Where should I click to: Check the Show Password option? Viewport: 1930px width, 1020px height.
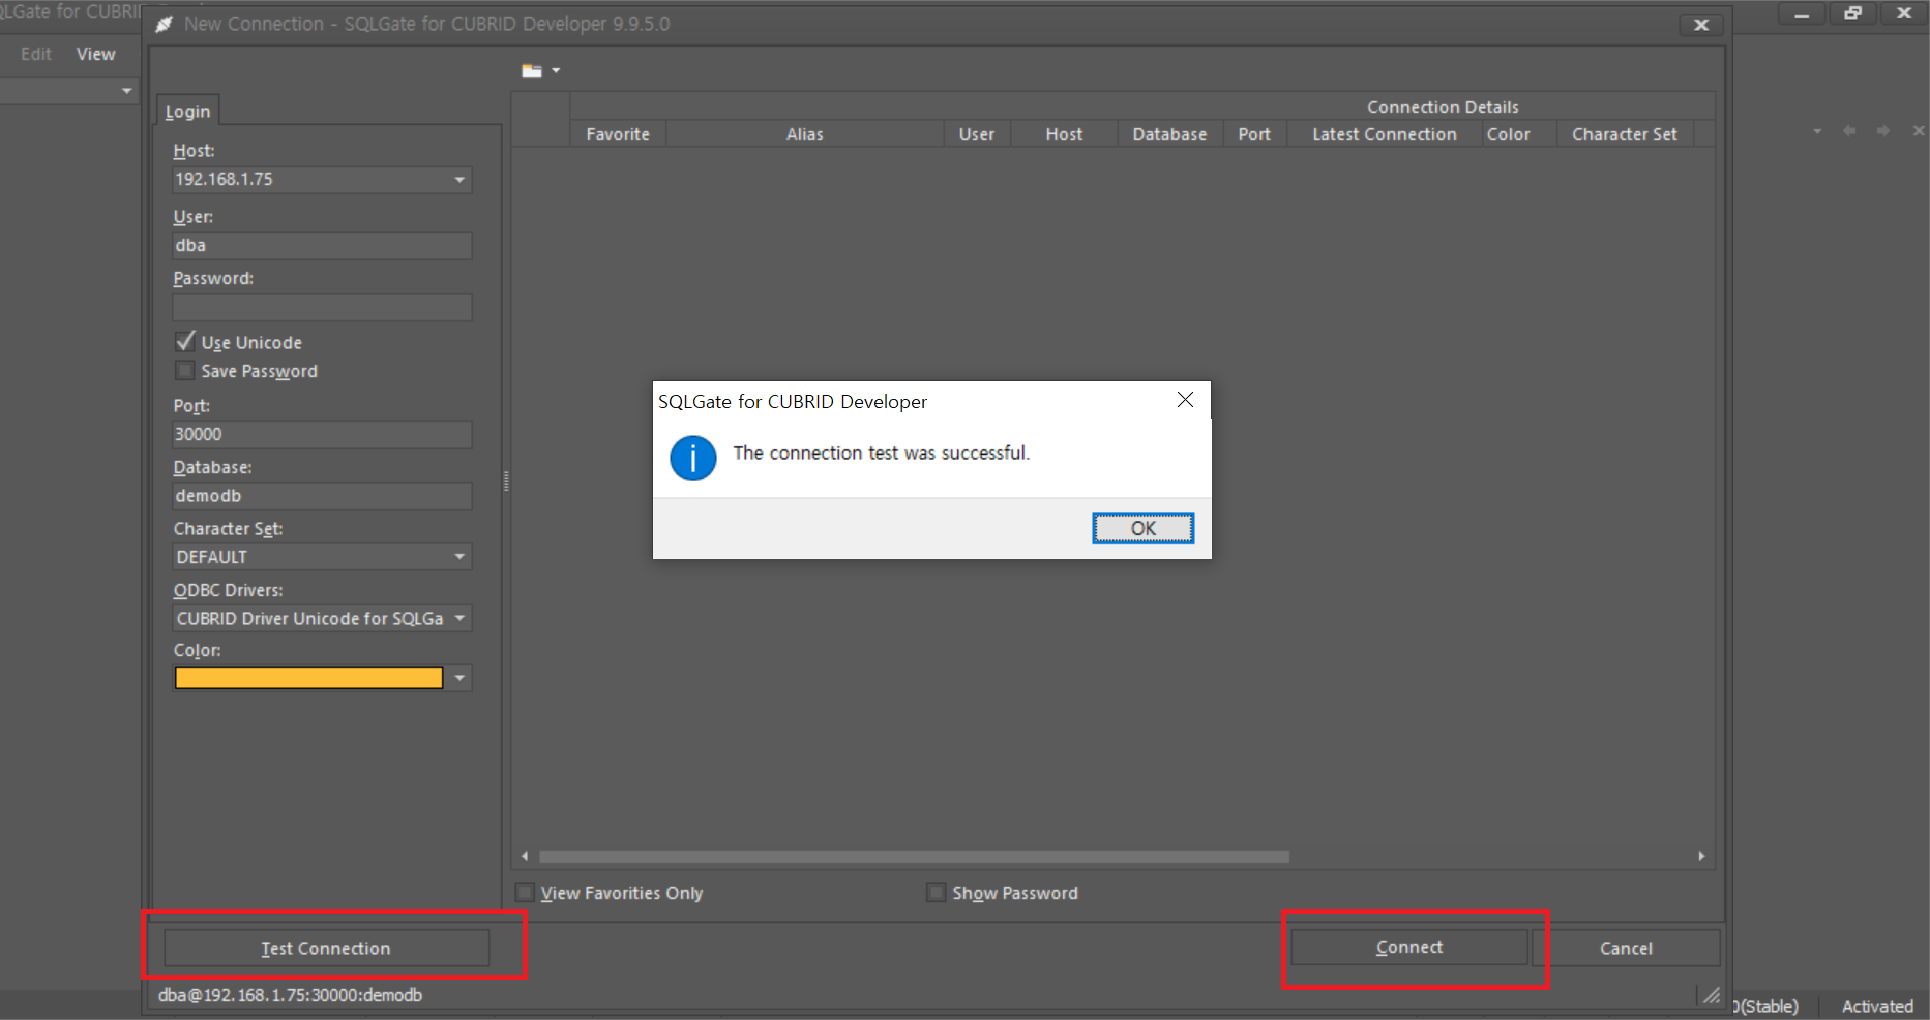[936, 893]
